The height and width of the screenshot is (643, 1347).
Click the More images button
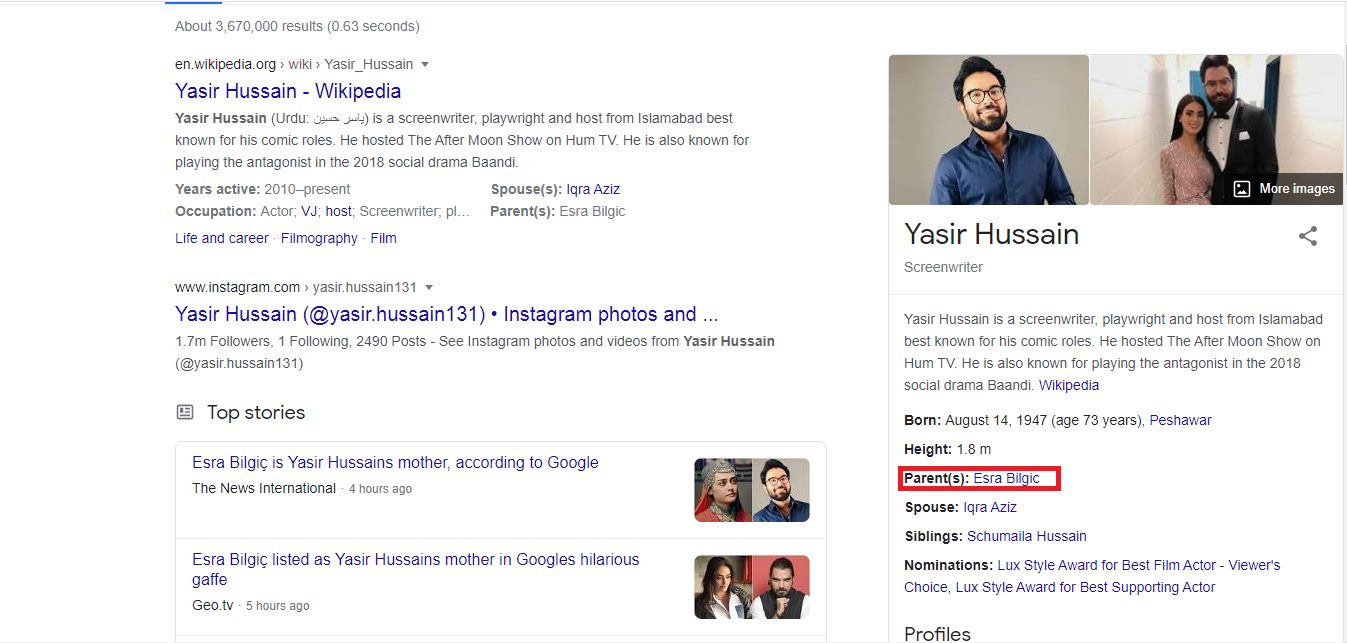pos(1284,189)
